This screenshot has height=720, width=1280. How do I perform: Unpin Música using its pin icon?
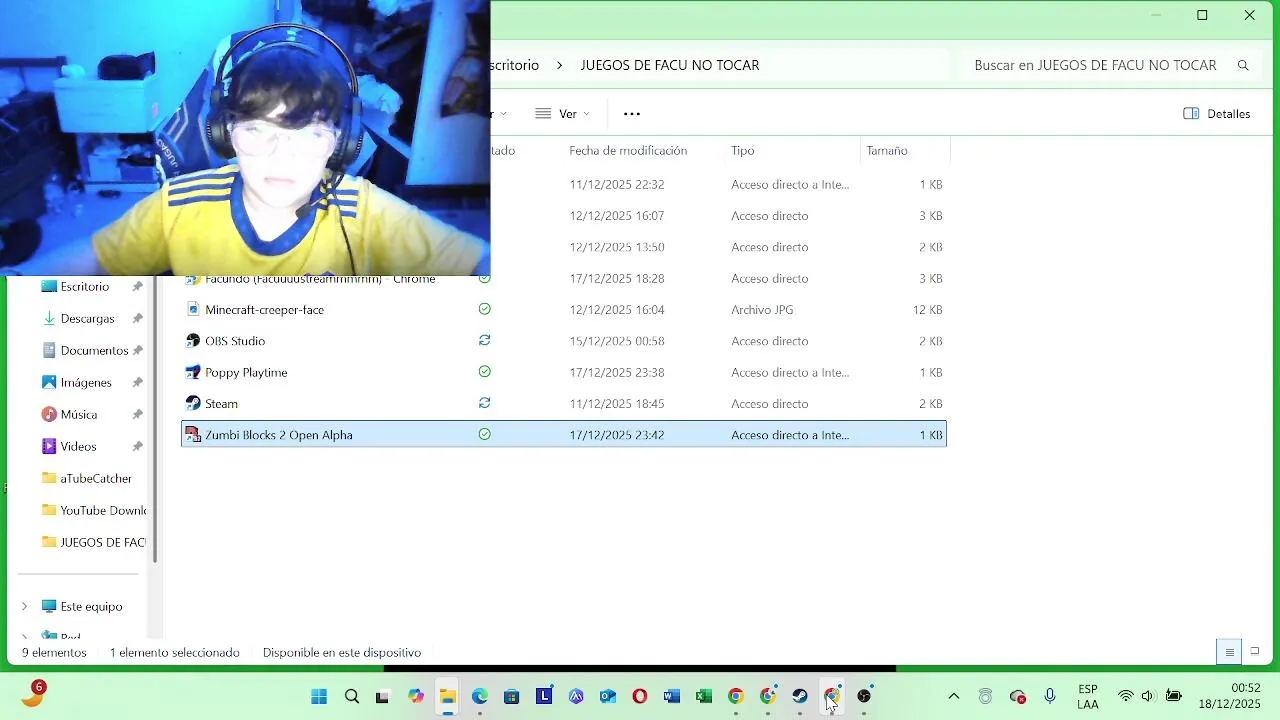point(138,415)
